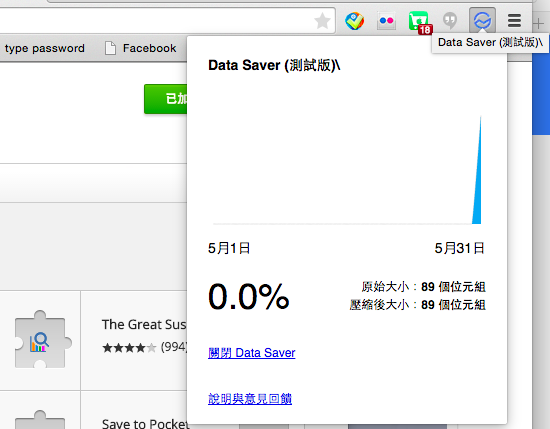This screenshot has width=550, height=429.
Task: Click the 0.0% savings figure
Action: (249, 297)
